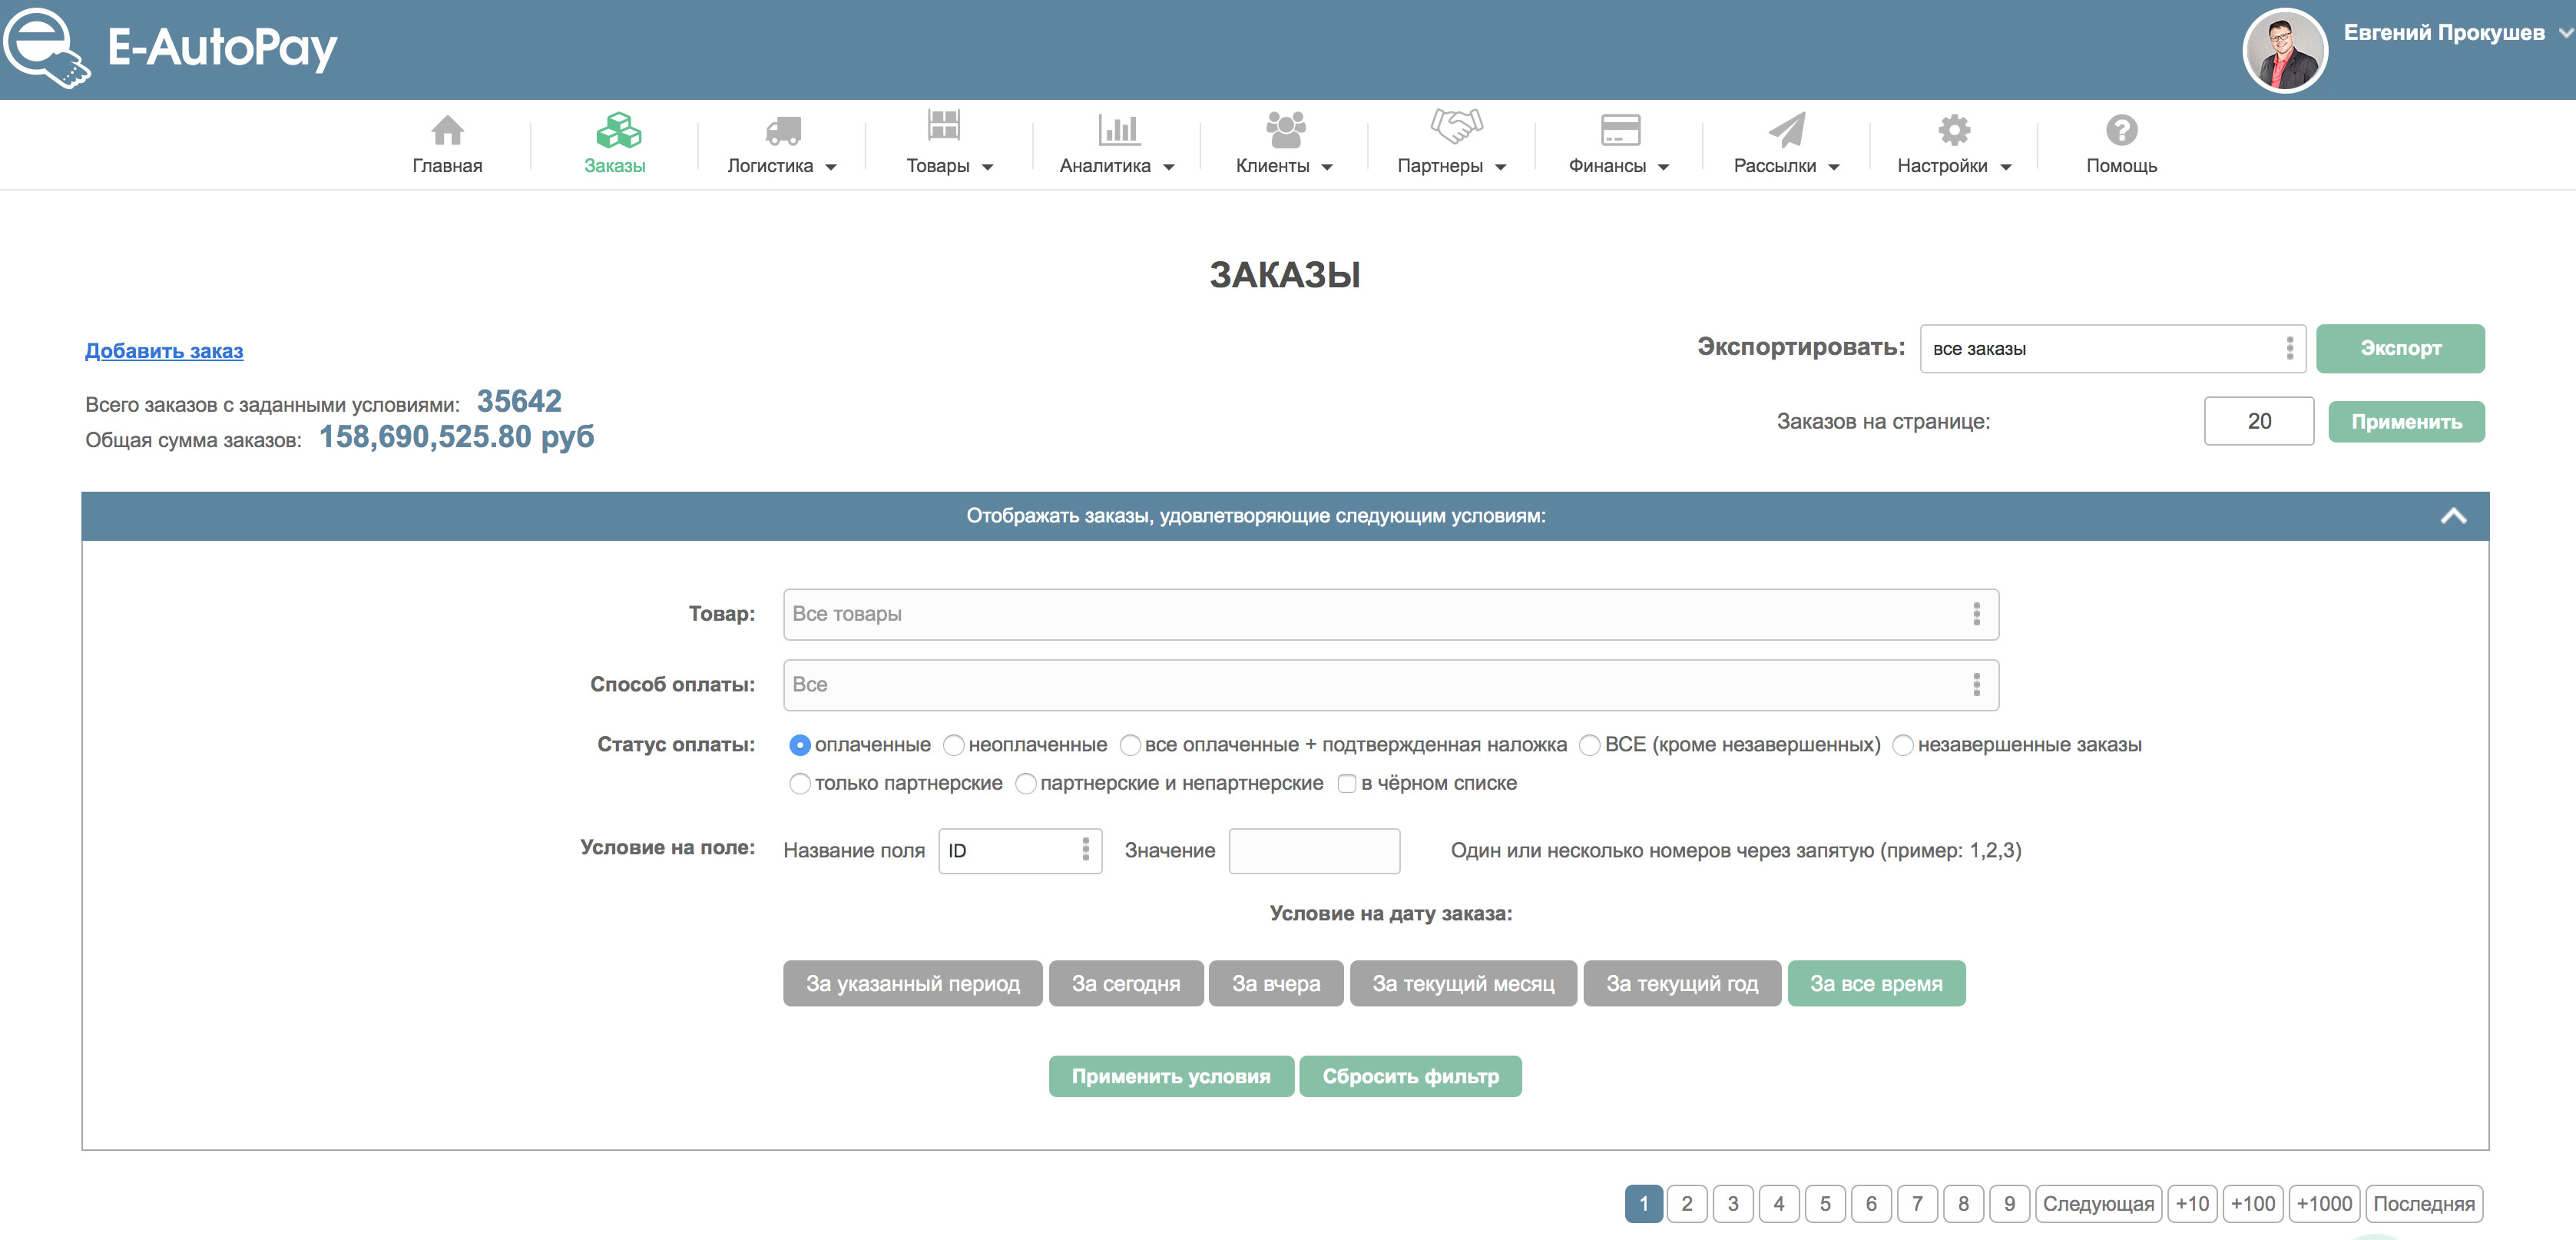Click Сбросить фильтр button
The height and width of the screenshot is (1240, 2576).
tap(1410, 1077)
